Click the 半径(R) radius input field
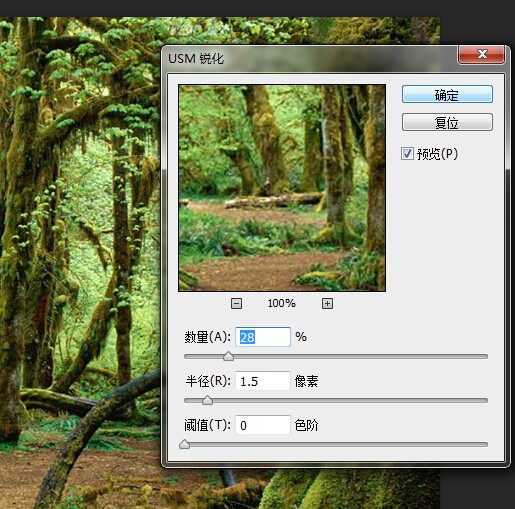 pos(263,381)
